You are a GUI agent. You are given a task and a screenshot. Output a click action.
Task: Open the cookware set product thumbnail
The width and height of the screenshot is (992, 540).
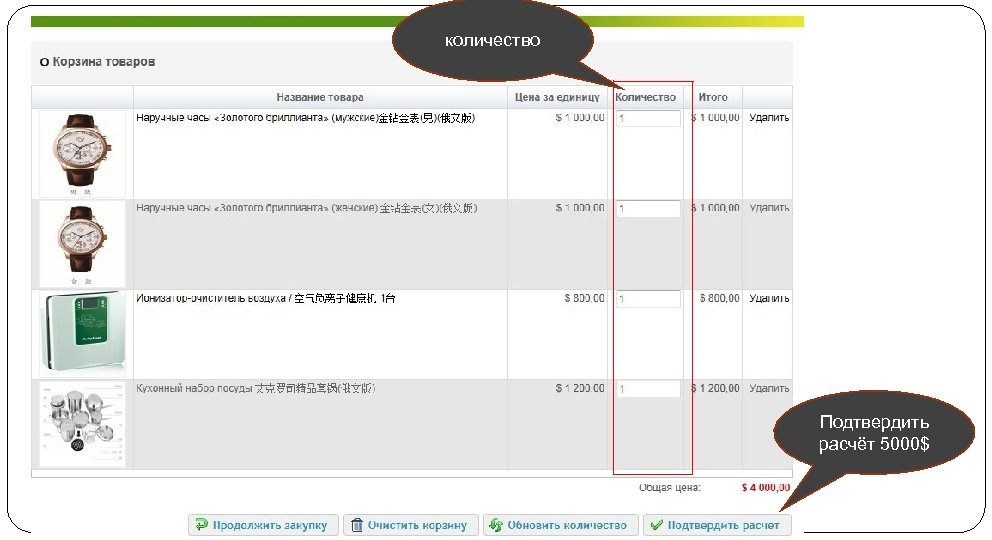82,424
